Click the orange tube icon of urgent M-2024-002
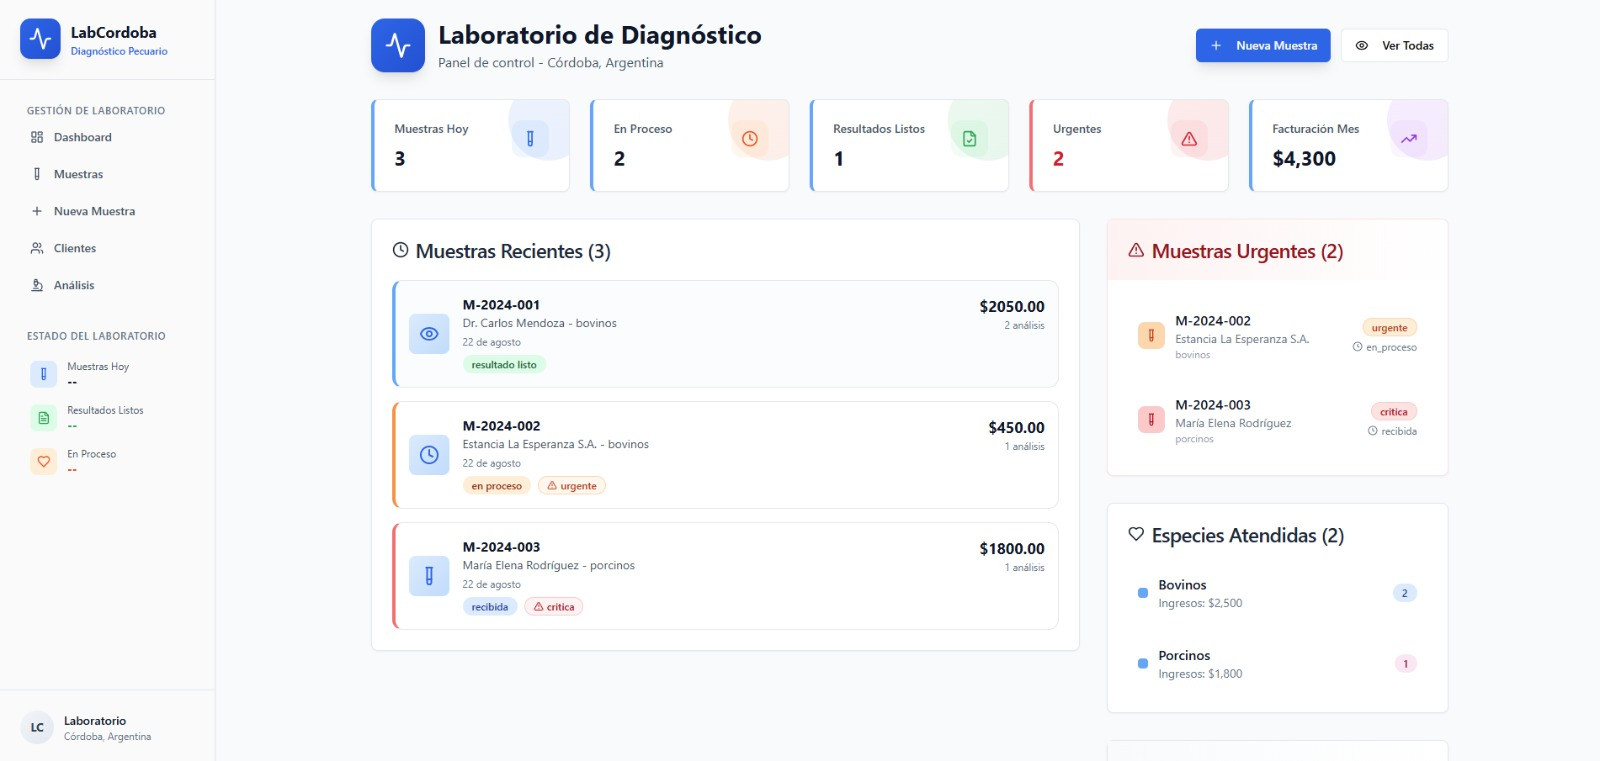 [x=1151, y=336]
